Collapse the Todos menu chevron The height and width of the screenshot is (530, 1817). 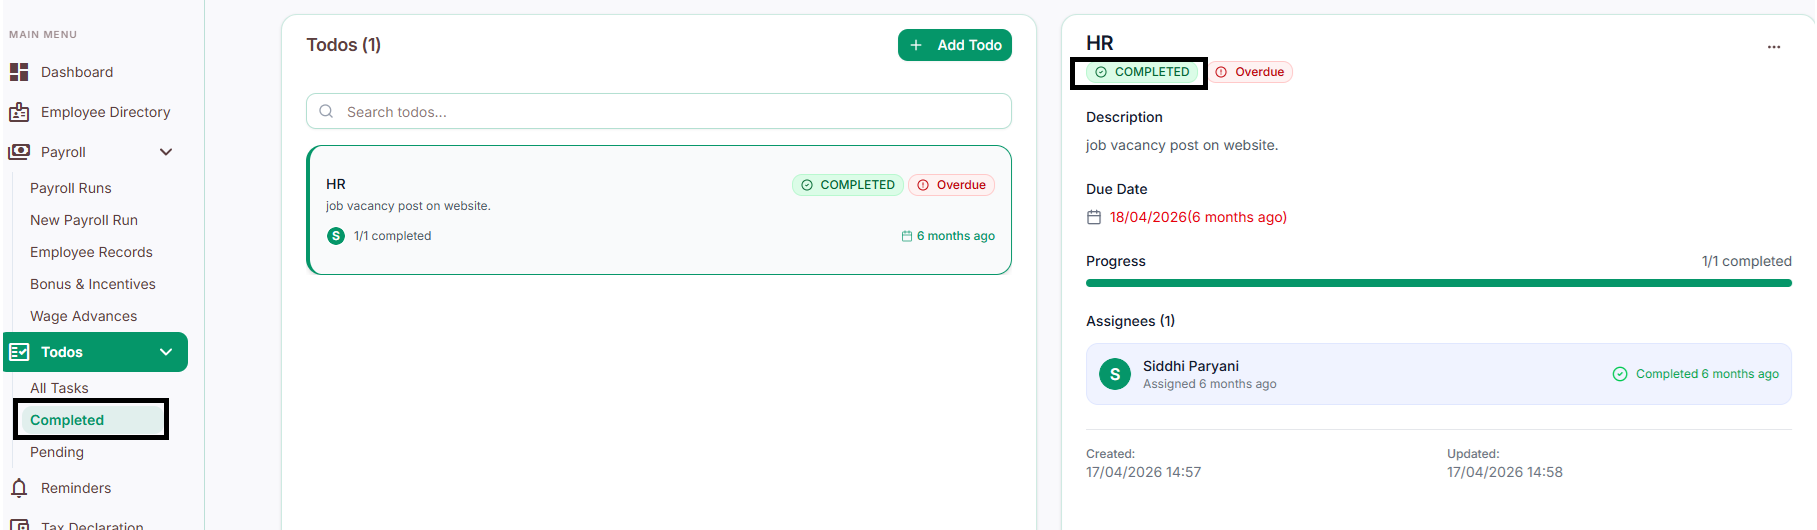(166, 352)
